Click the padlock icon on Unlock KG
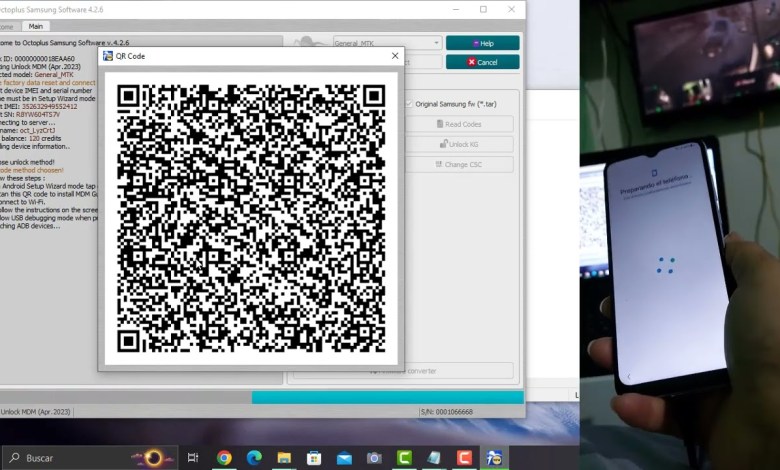Screen dimensions: 780x470 [443, 144]
